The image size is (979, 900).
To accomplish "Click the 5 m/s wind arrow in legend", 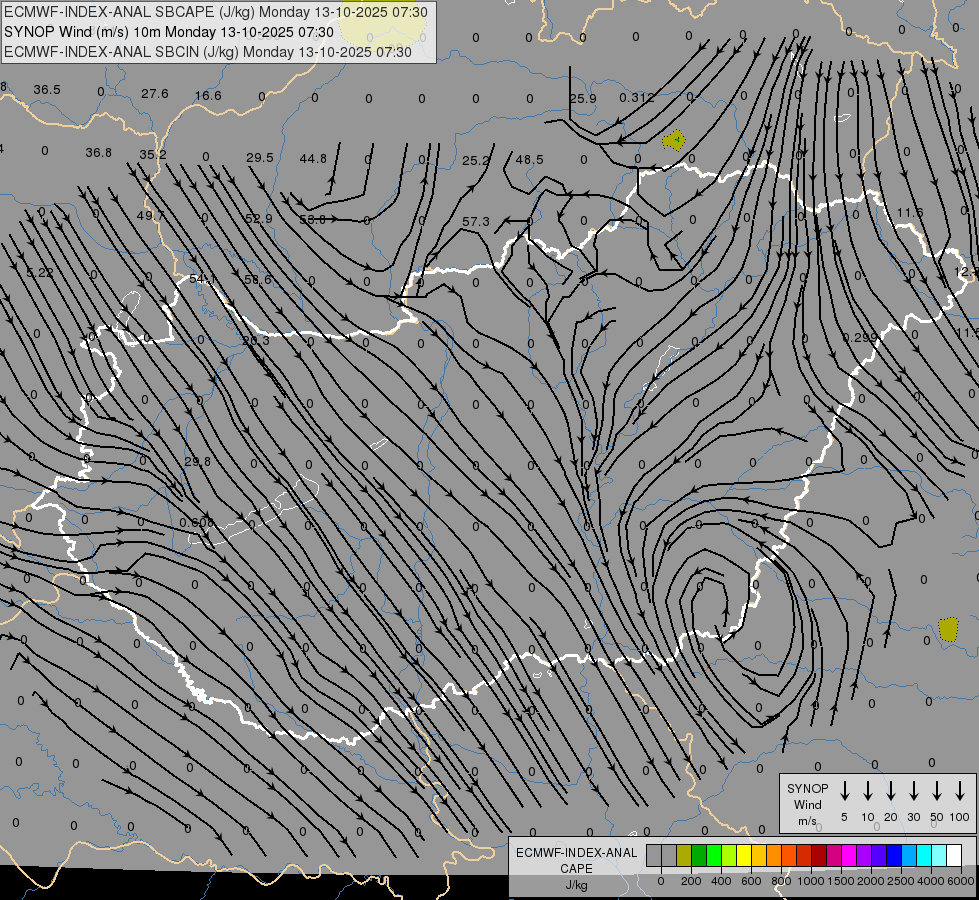I will pos(845,791).
